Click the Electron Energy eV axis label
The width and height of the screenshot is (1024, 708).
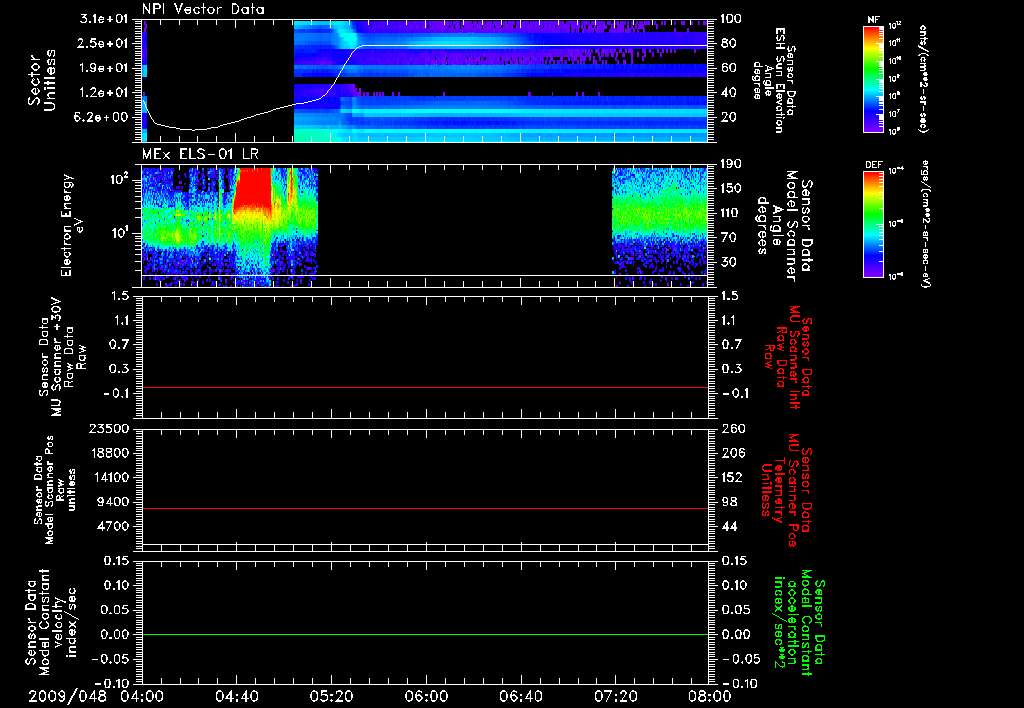72,225
